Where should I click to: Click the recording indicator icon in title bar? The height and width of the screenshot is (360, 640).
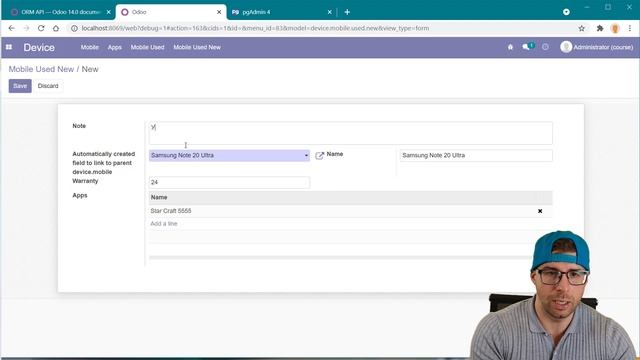click(x=566, y=12)
